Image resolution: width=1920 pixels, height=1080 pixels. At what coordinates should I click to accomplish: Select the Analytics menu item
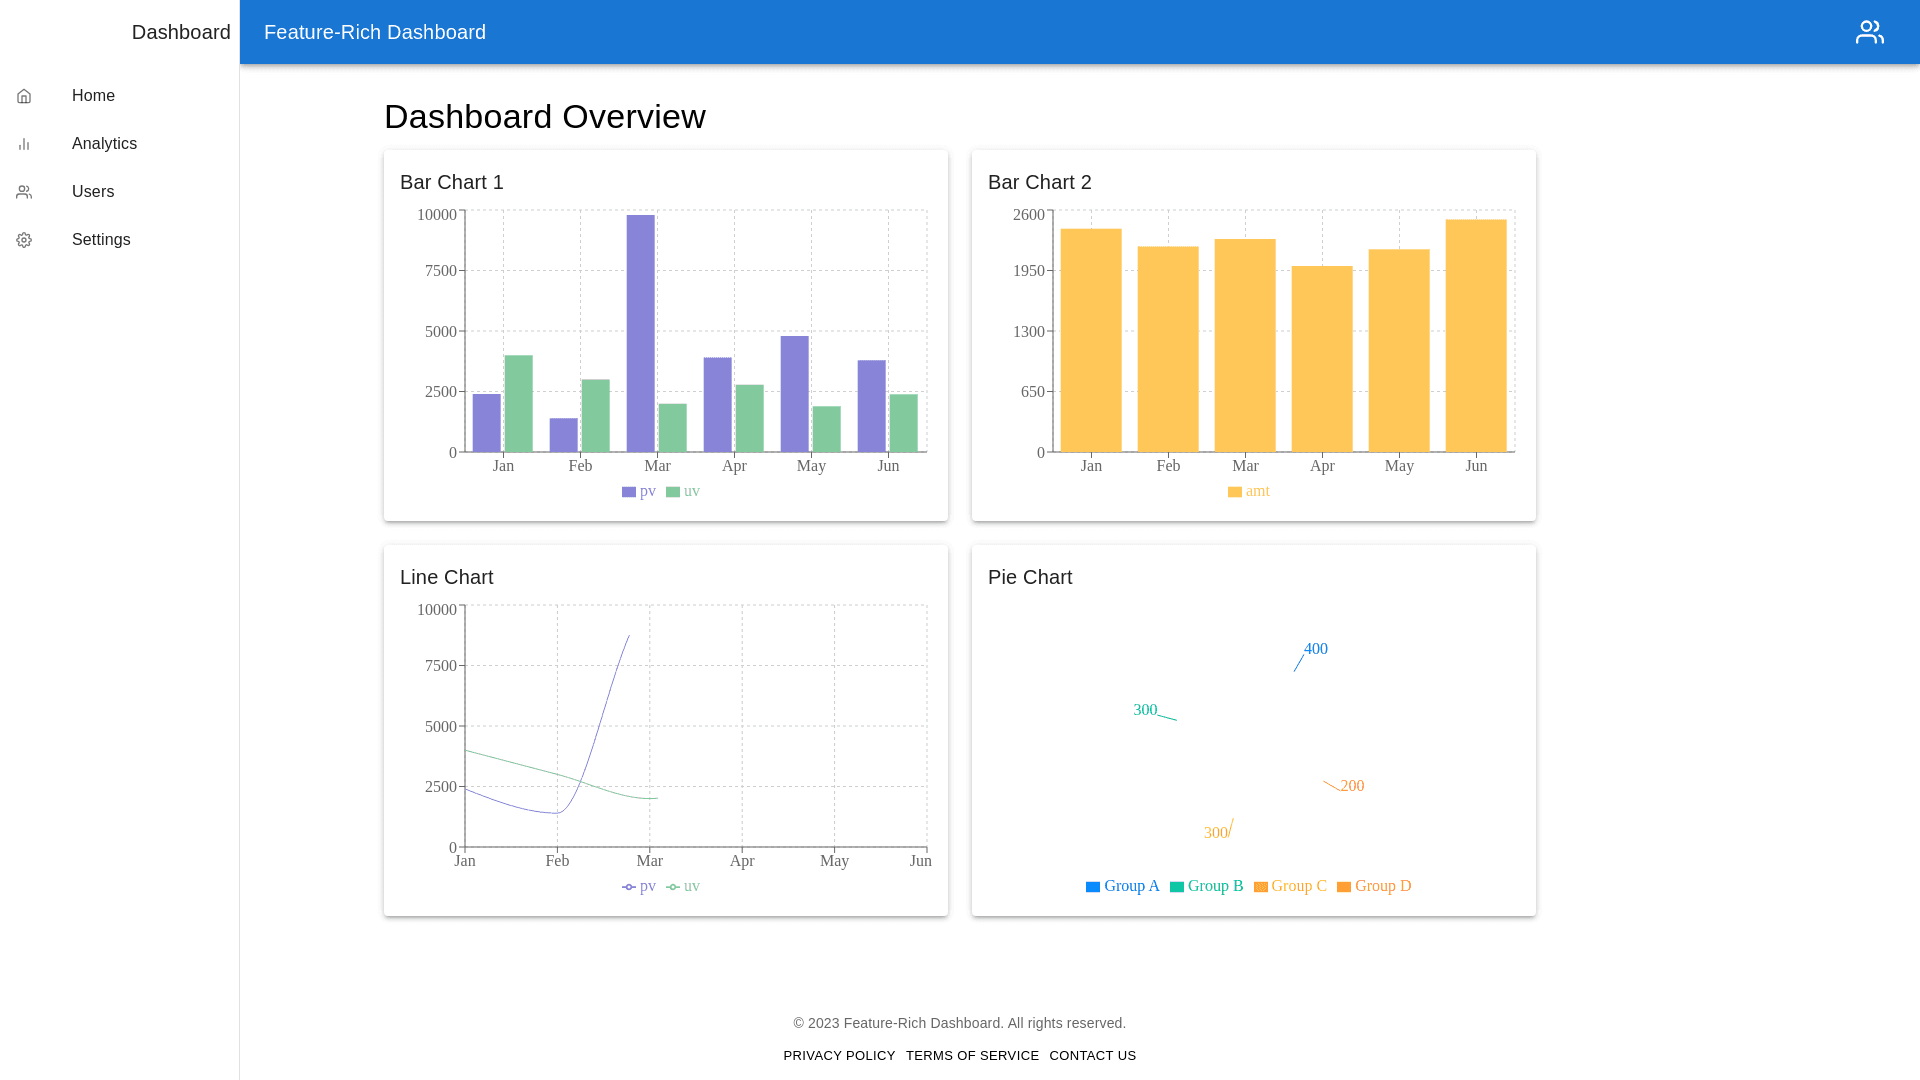(104, 144)
